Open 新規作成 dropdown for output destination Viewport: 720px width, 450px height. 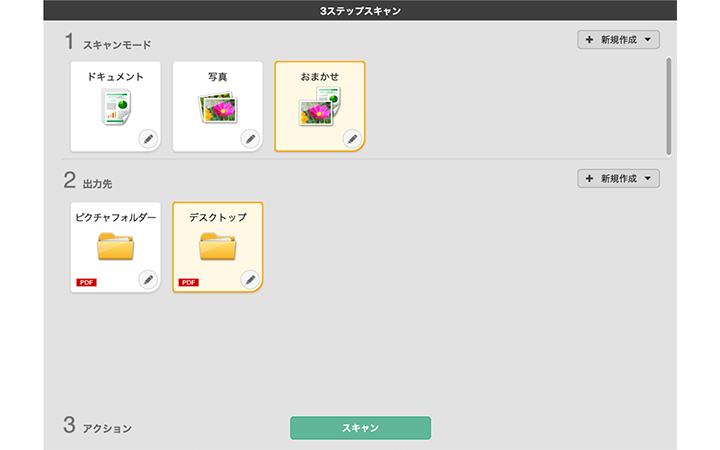point(618,179)
